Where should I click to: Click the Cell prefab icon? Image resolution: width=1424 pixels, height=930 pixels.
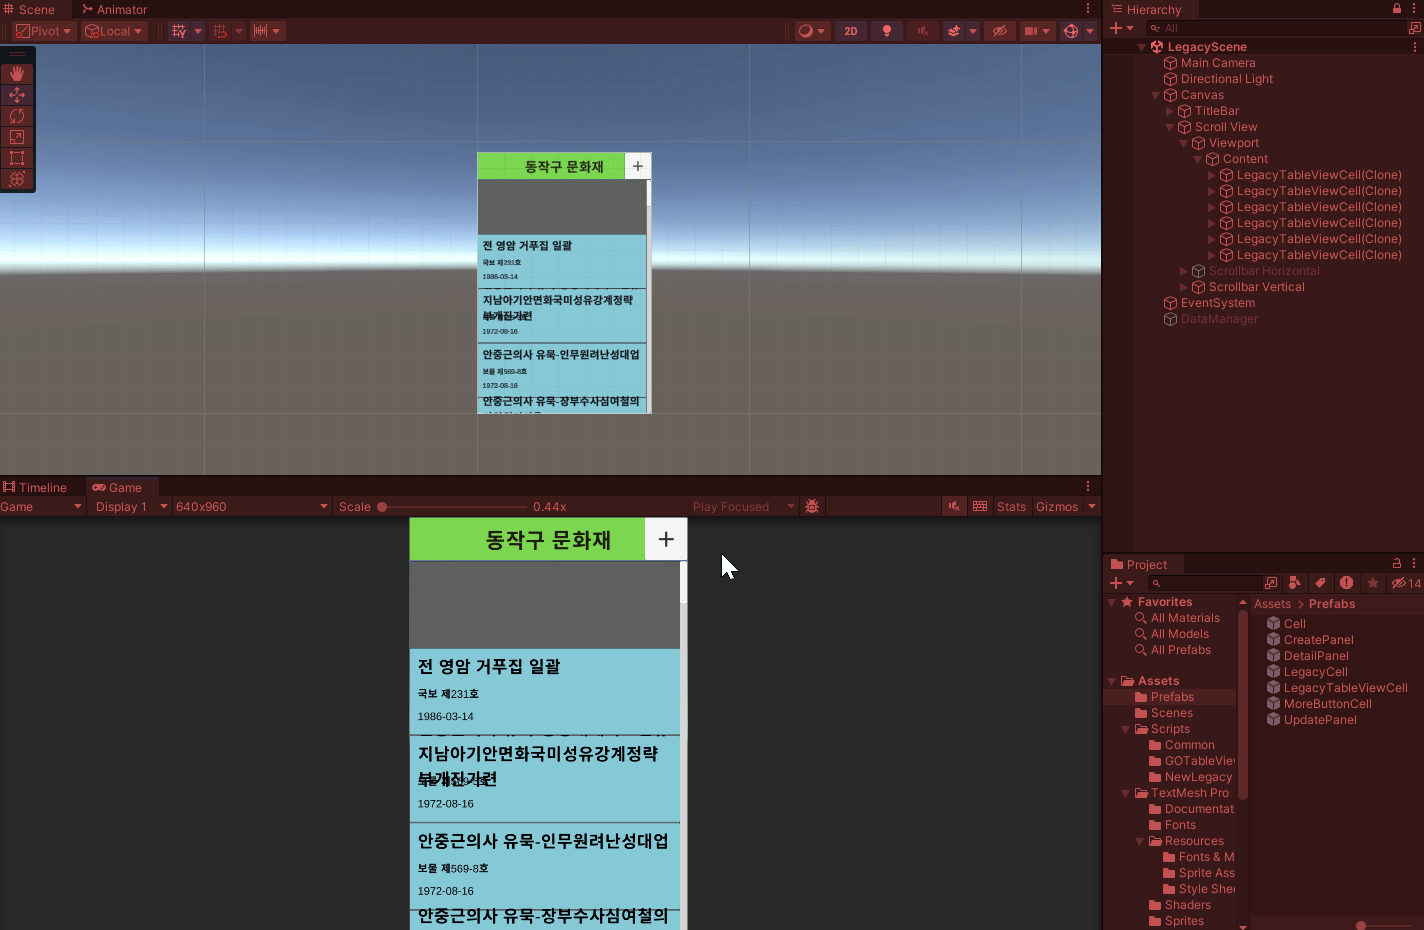pyautogui.click(x=1273, y=624)
